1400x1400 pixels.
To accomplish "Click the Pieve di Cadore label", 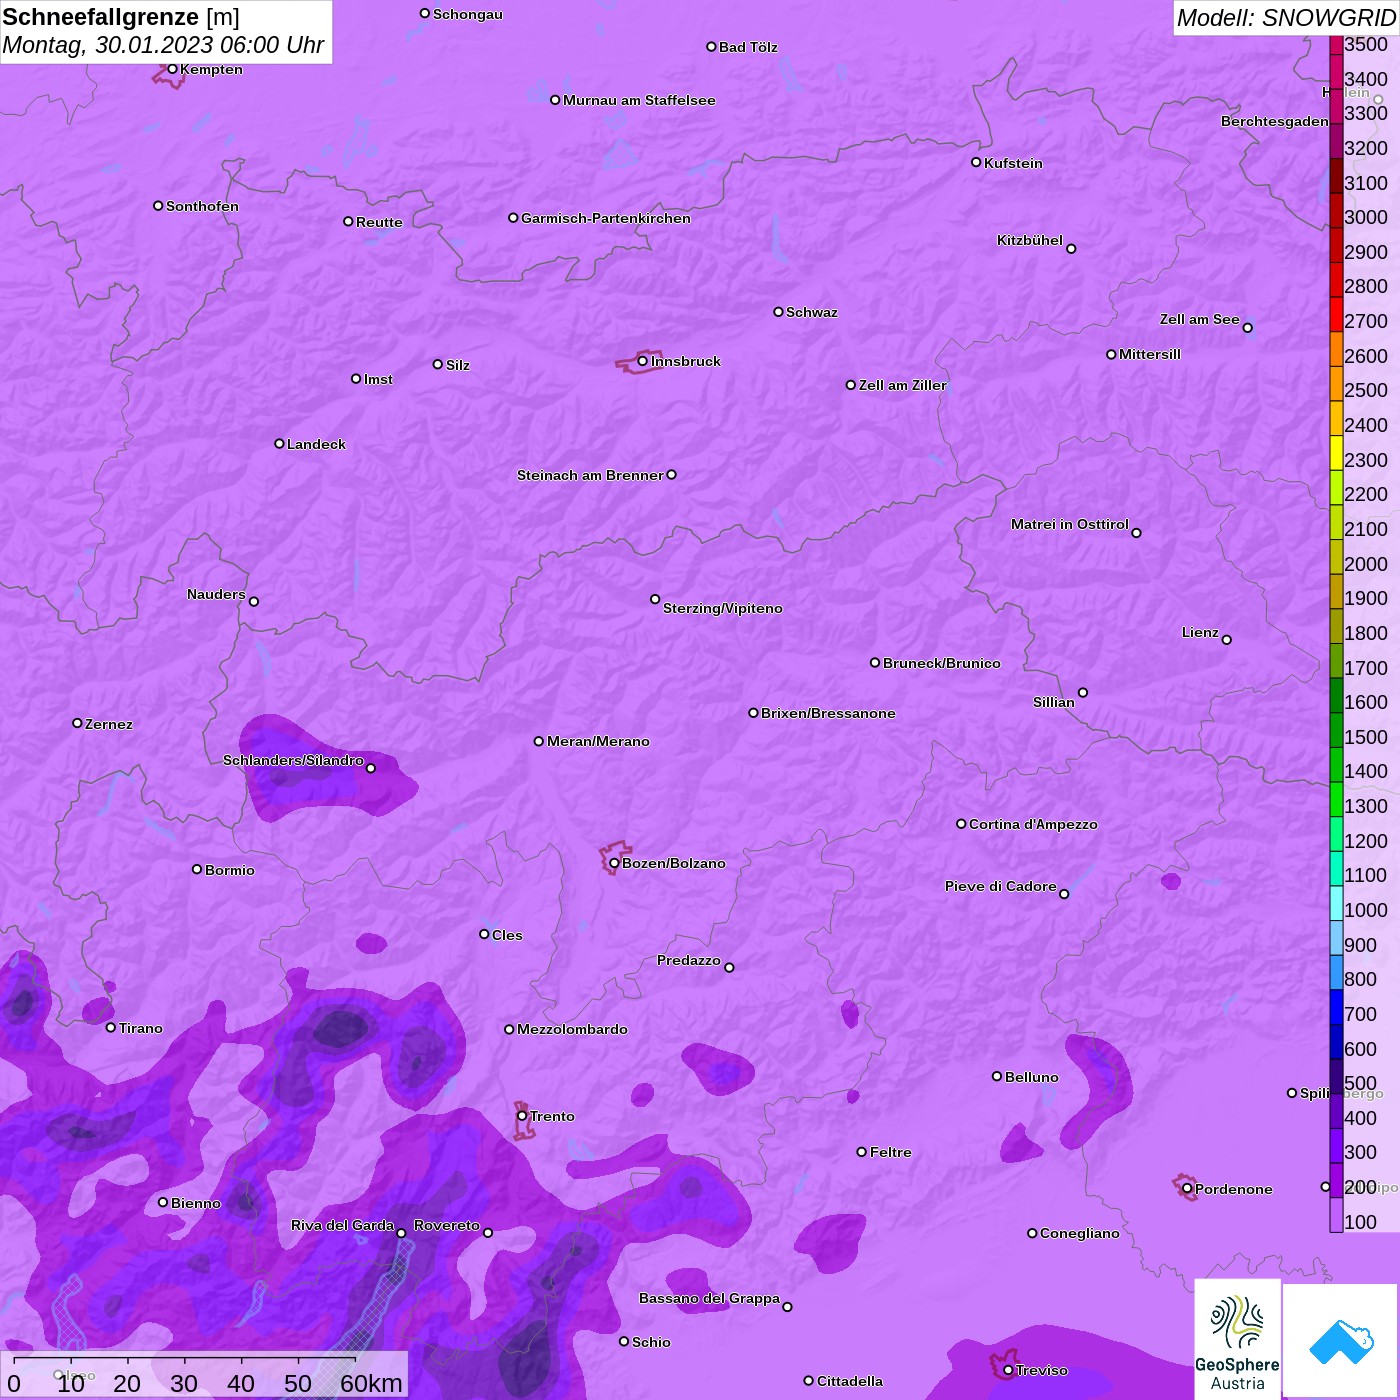I will click(x=1001, y=886).
